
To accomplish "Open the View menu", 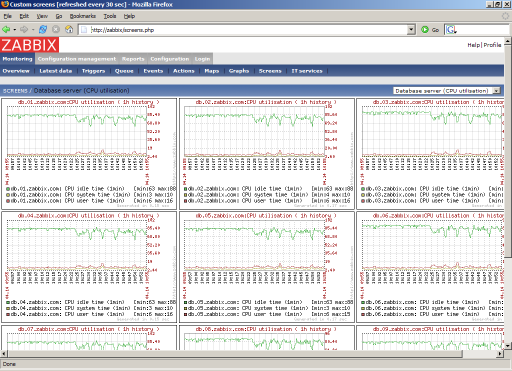I will pyautogui.click(x=42, y=16).
